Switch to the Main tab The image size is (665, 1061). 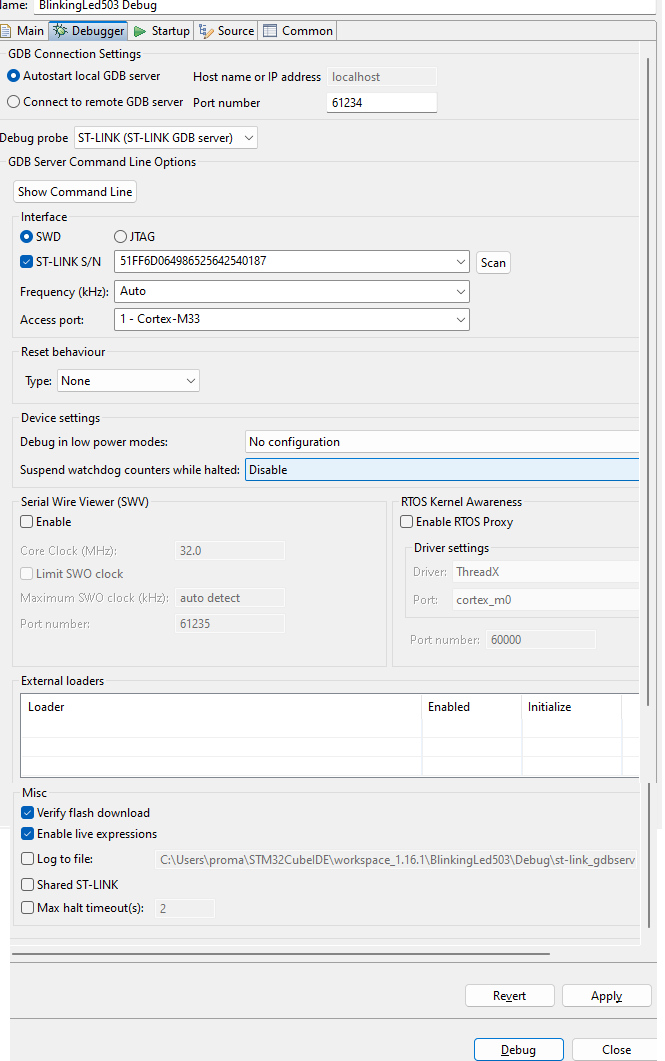(23, 31)
